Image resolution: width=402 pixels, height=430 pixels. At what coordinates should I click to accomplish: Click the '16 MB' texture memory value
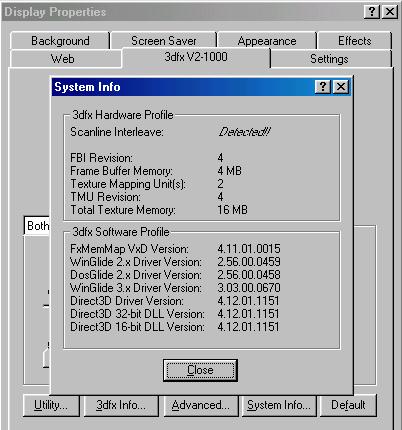232,210
